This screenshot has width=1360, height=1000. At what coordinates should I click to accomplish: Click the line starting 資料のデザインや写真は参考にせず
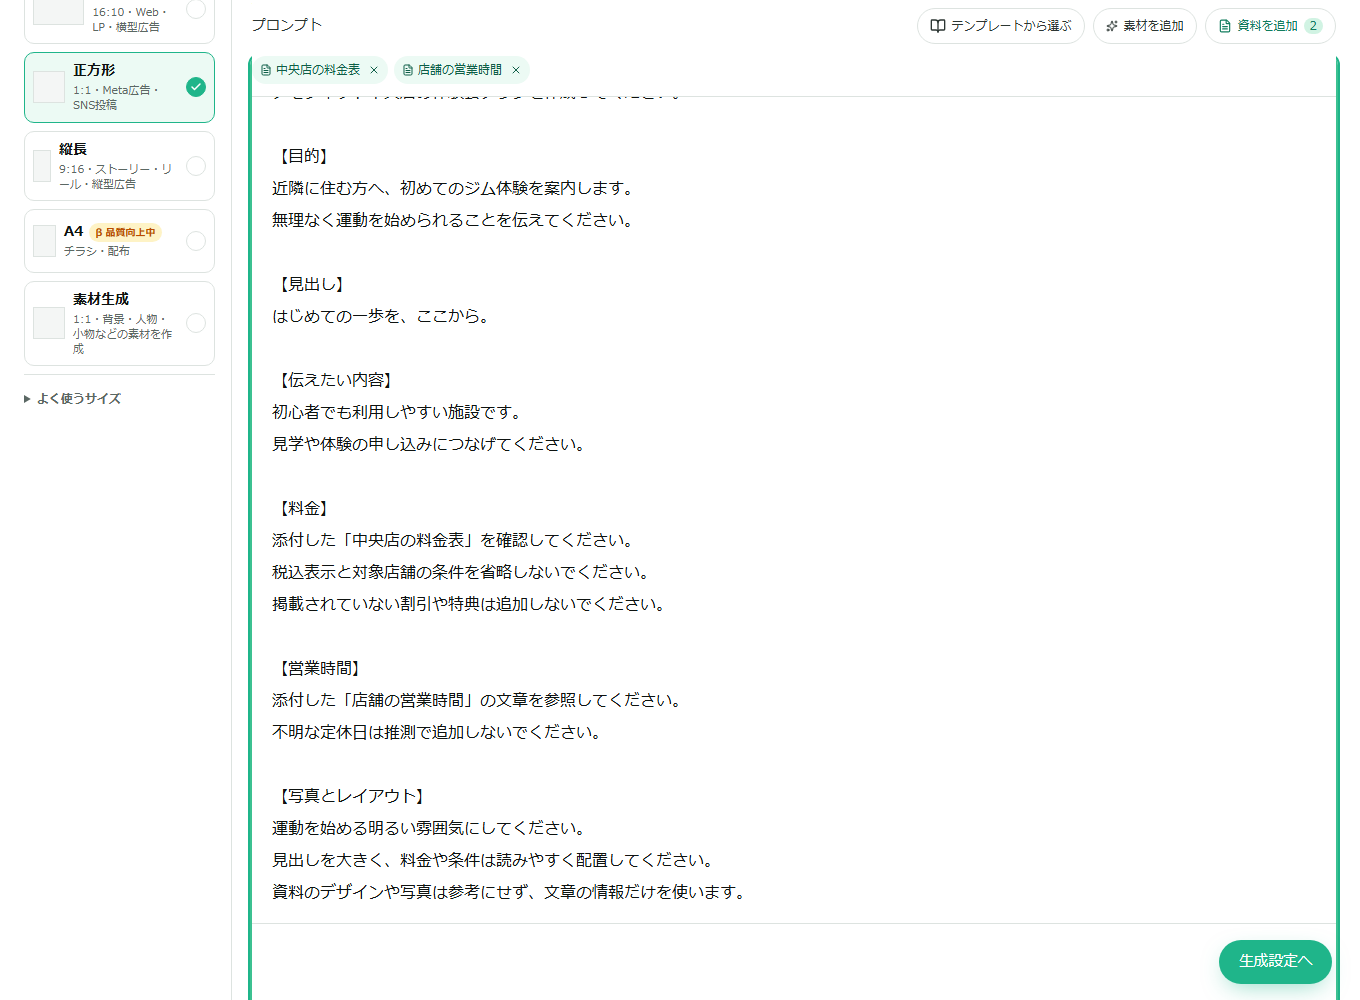(508, 892)
